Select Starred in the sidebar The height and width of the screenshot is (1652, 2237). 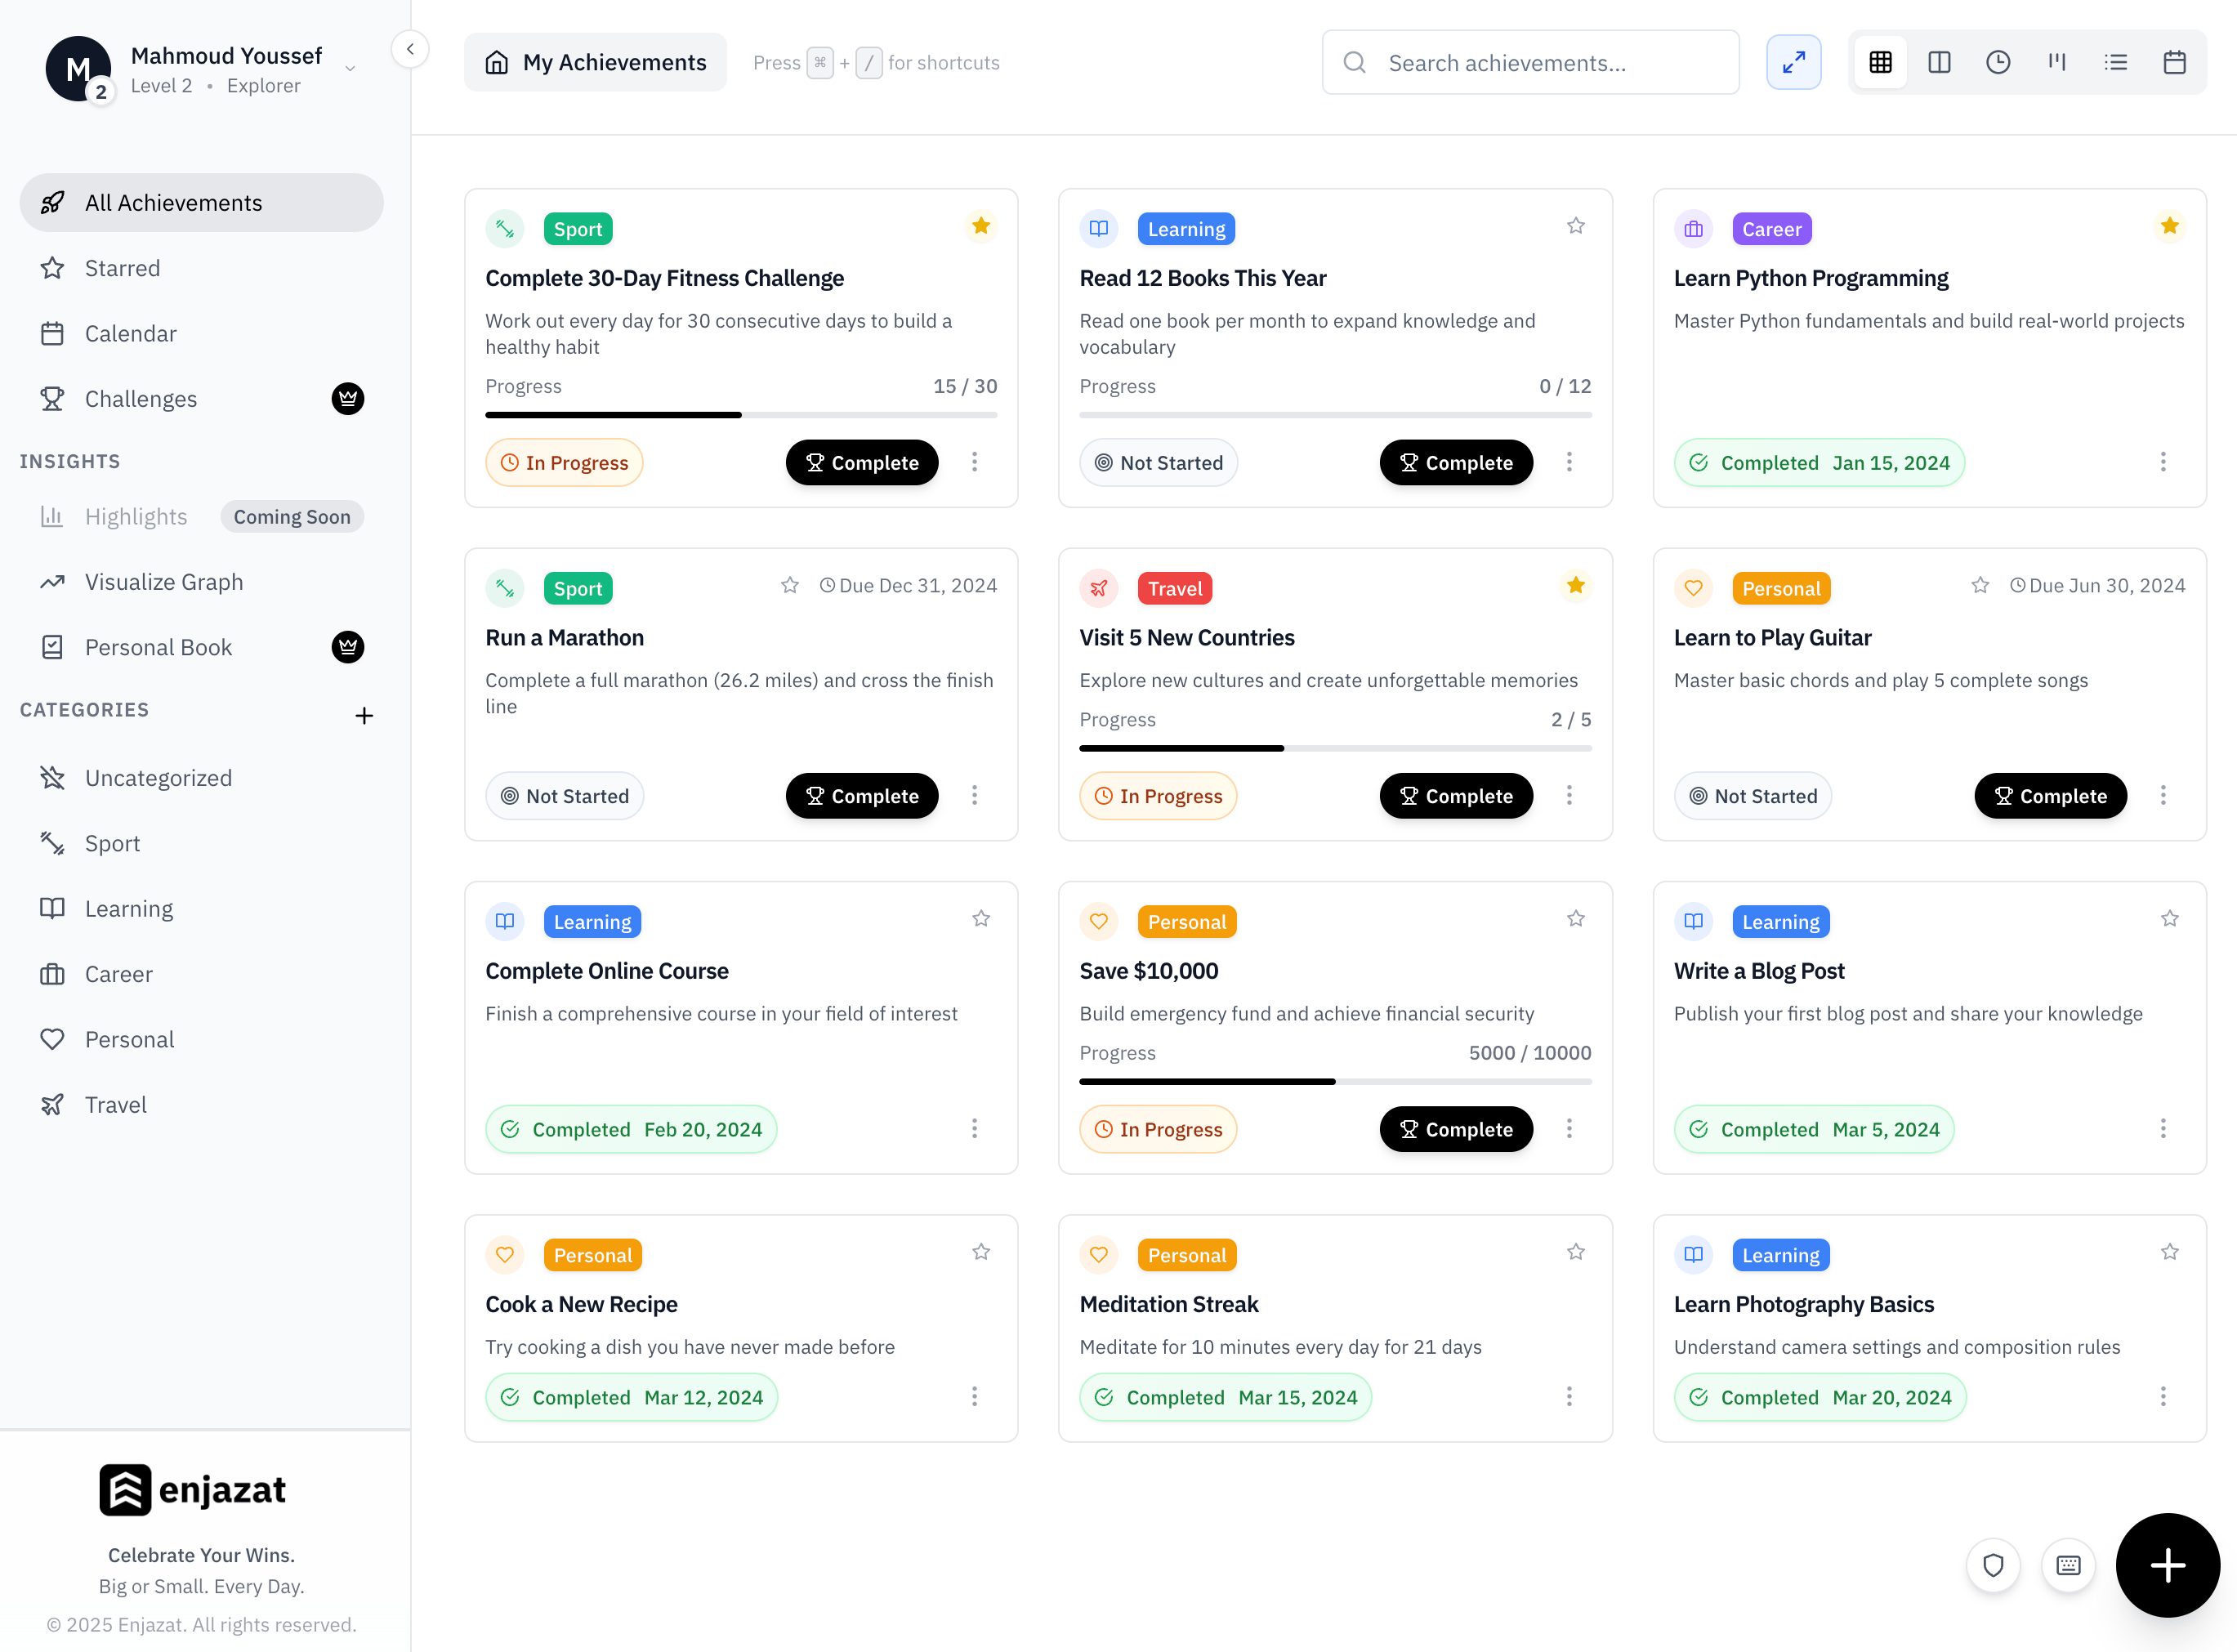(122, 267)
